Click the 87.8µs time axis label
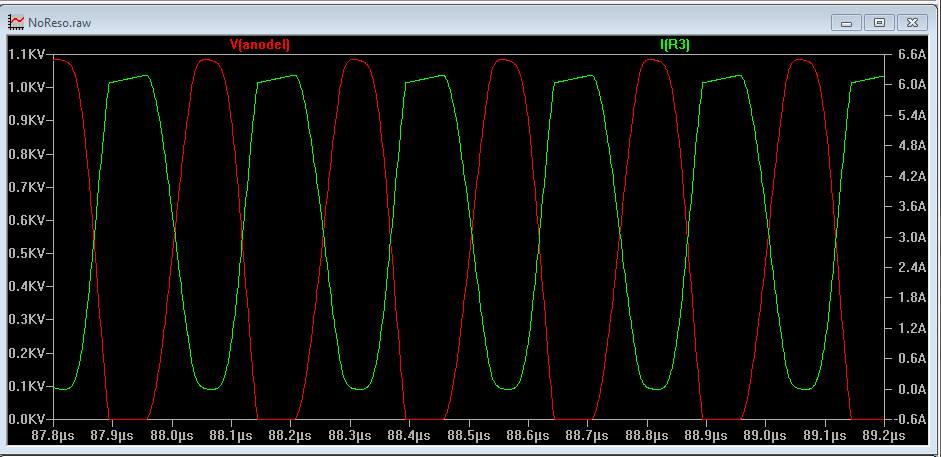 point(53,435)
